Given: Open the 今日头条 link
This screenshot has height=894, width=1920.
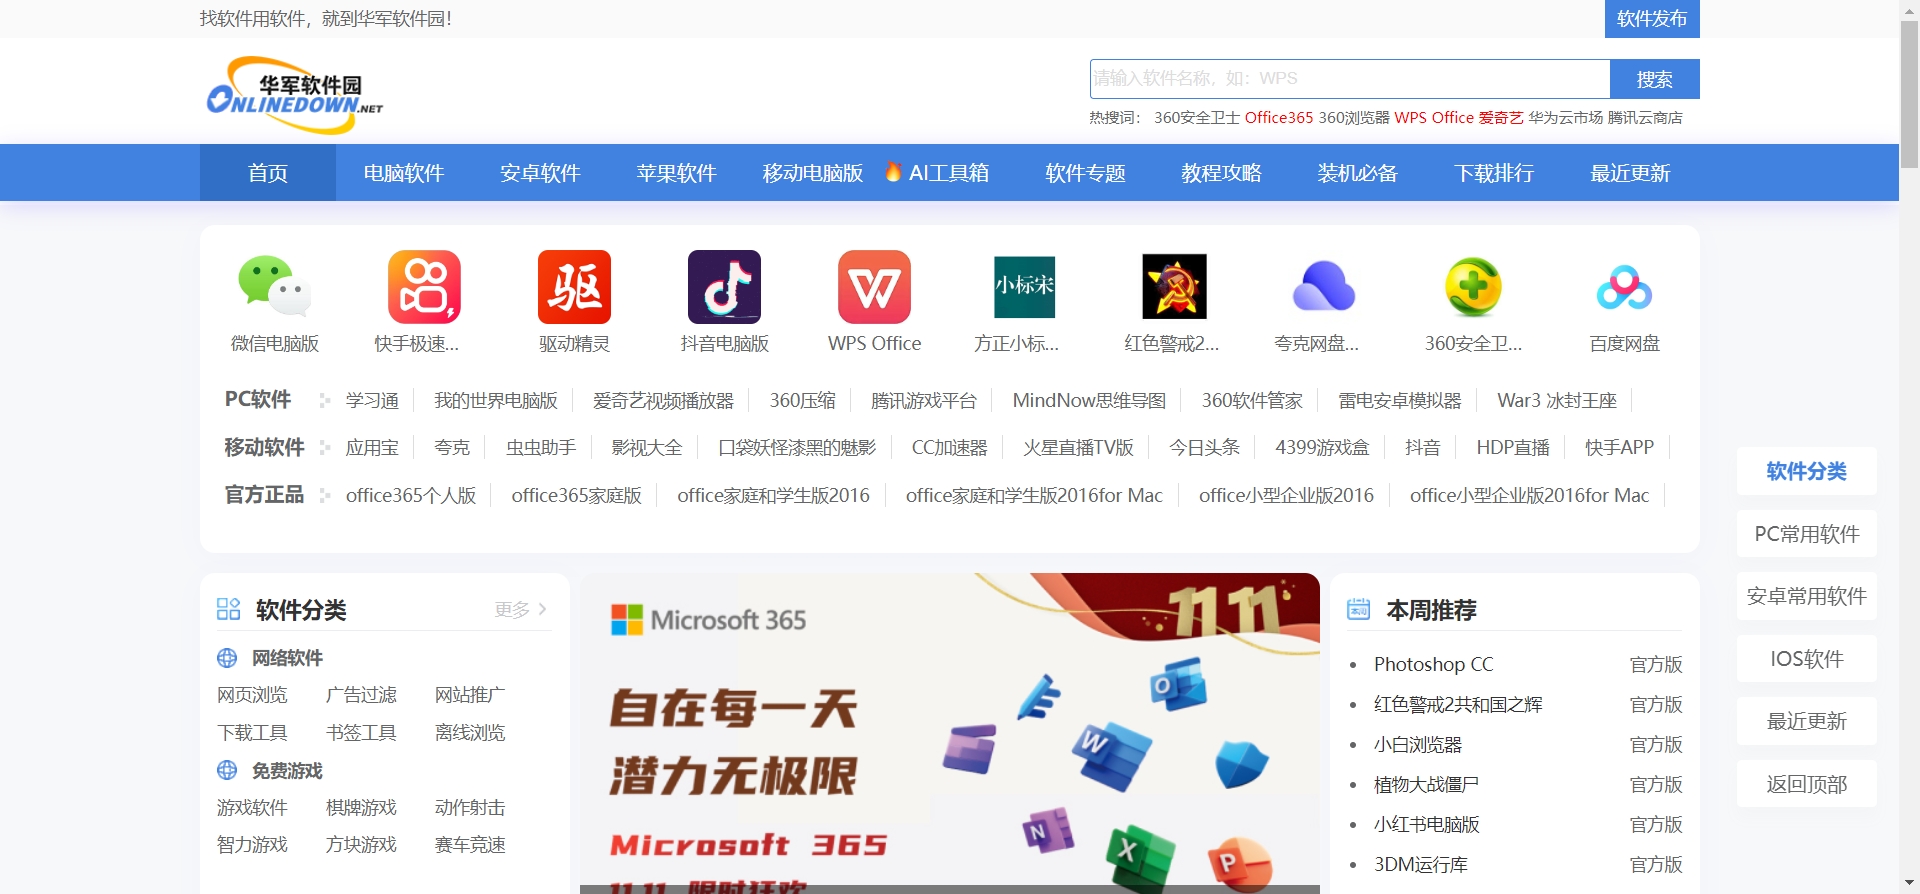Looking at the screenshot, I should tap(1204, 448).
